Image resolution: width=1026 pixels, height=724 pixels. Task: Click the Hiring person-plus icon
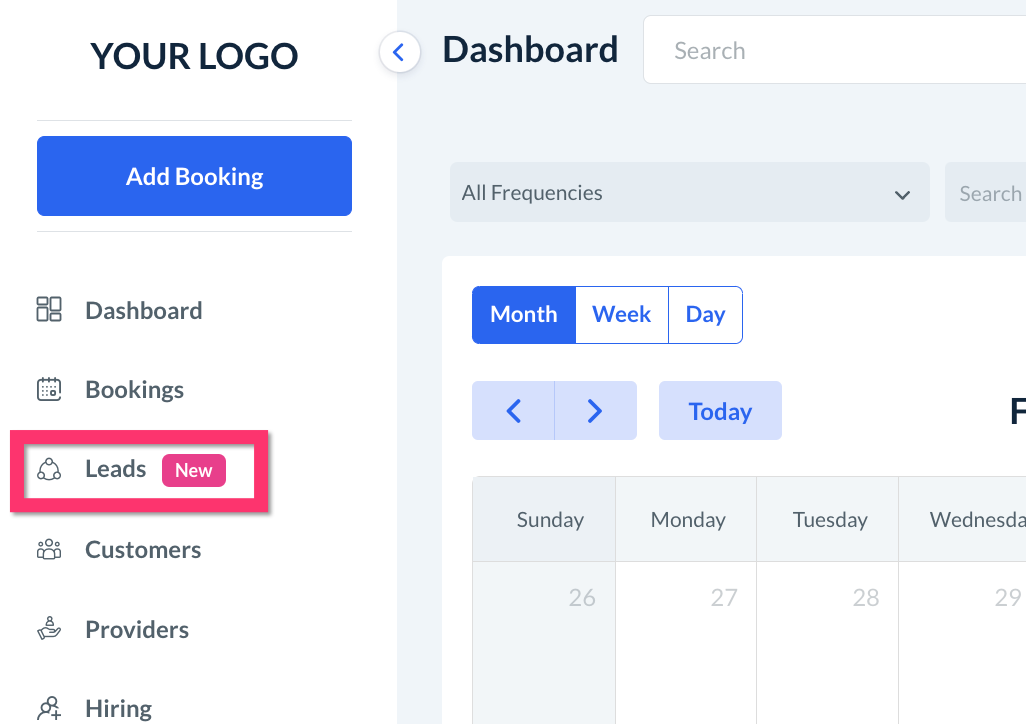click(49, 708)
